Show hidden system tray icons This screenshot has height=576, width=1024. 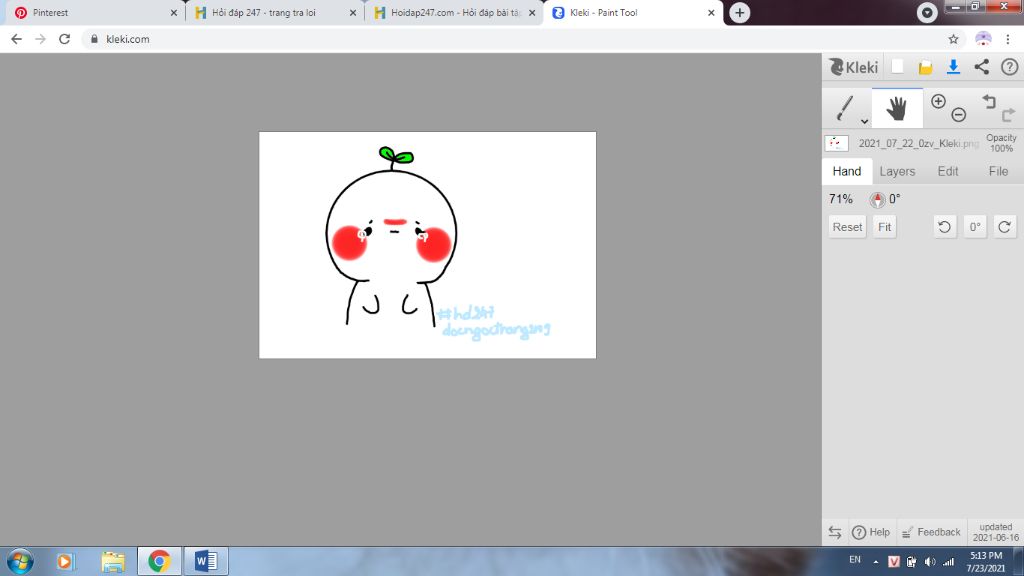[x=876, y=561]
